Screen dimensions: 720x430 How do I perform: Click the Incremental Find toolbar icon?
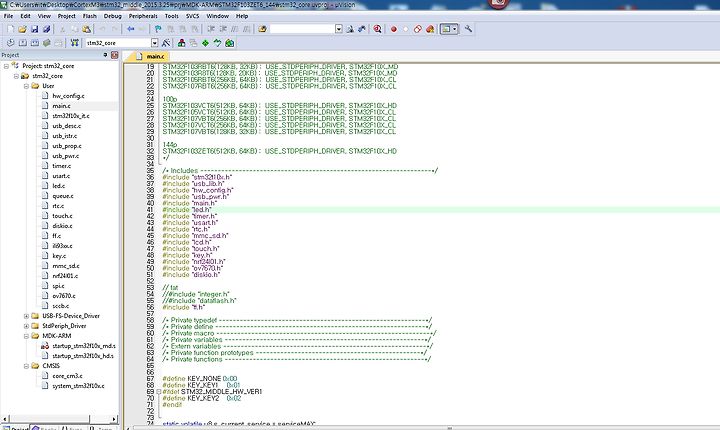tap(362, 29)
